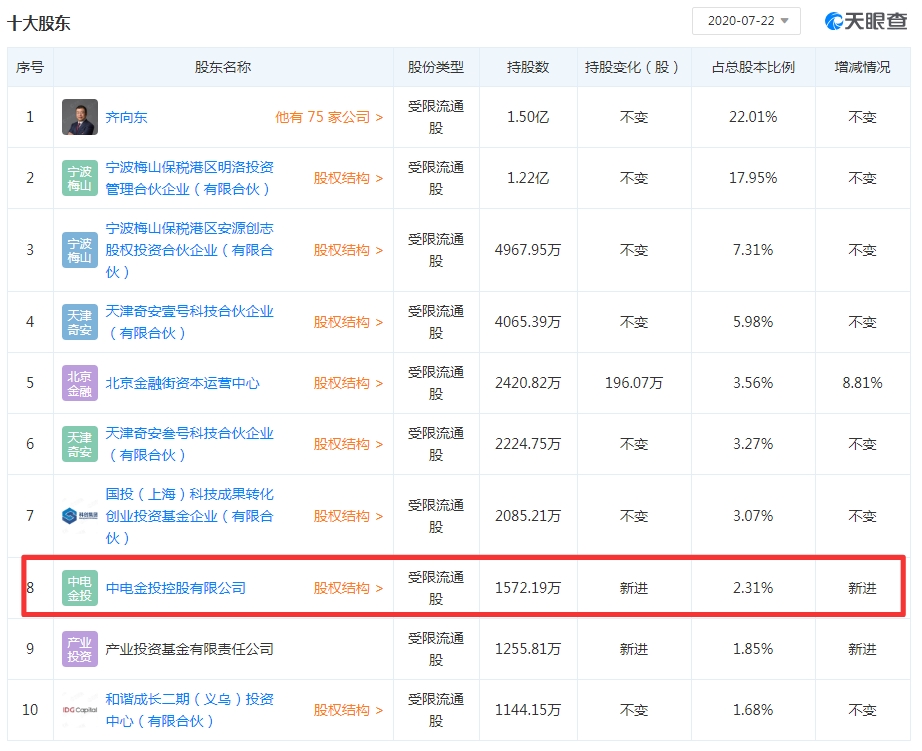Open the 2020-07-22 date dropdown
The height and width of the screenshot is (751, 922).
click(x=746, y=21)
